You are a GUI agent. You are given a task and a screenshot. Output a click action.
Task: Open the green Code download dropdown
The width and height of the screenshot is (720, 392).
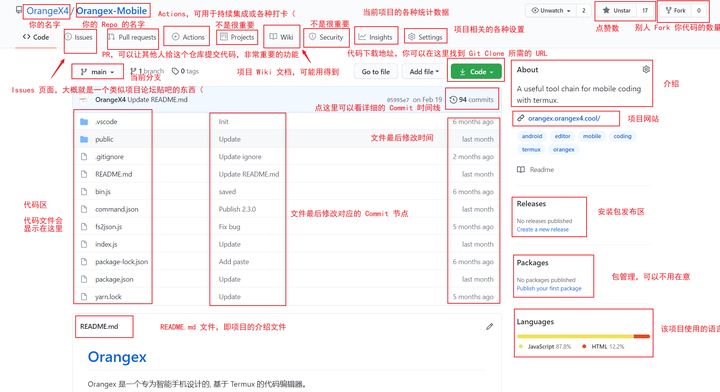pos(476,72)
